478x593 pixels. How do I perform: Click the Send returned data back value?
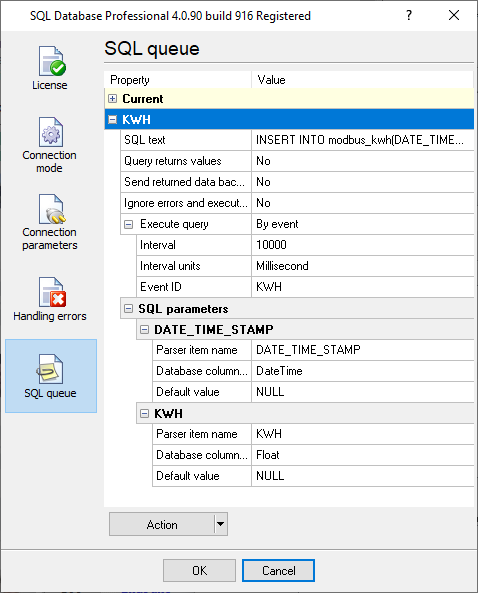(x=362, y=182)
